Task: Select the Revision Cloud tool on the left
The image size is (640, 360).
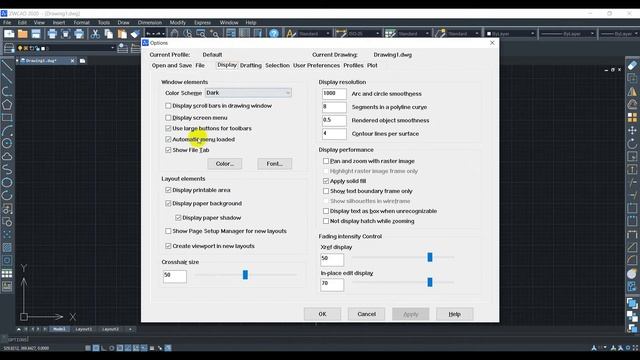Action: pos(7,156)
